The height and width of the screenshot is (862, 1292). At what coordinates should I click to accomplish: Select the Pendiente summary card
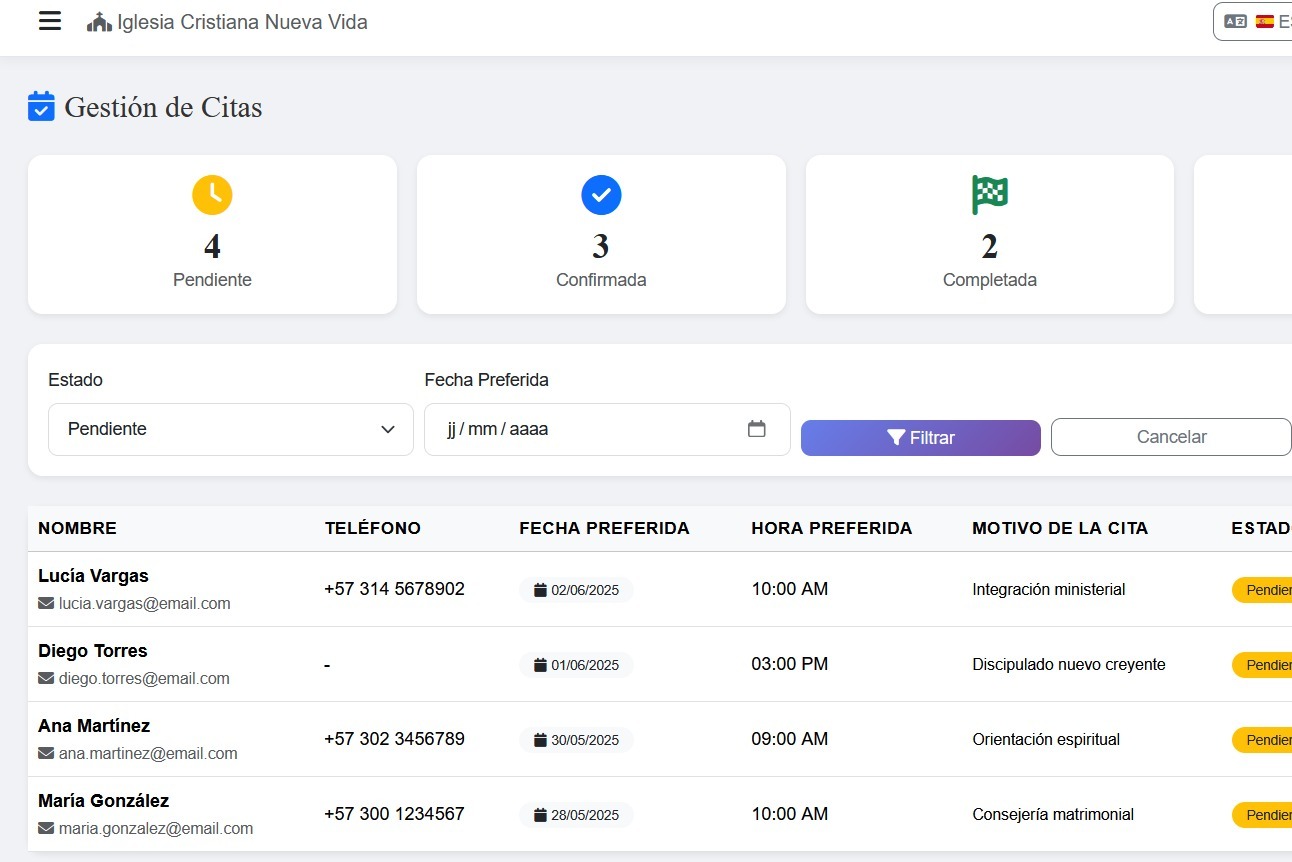(x=212, y=234)
